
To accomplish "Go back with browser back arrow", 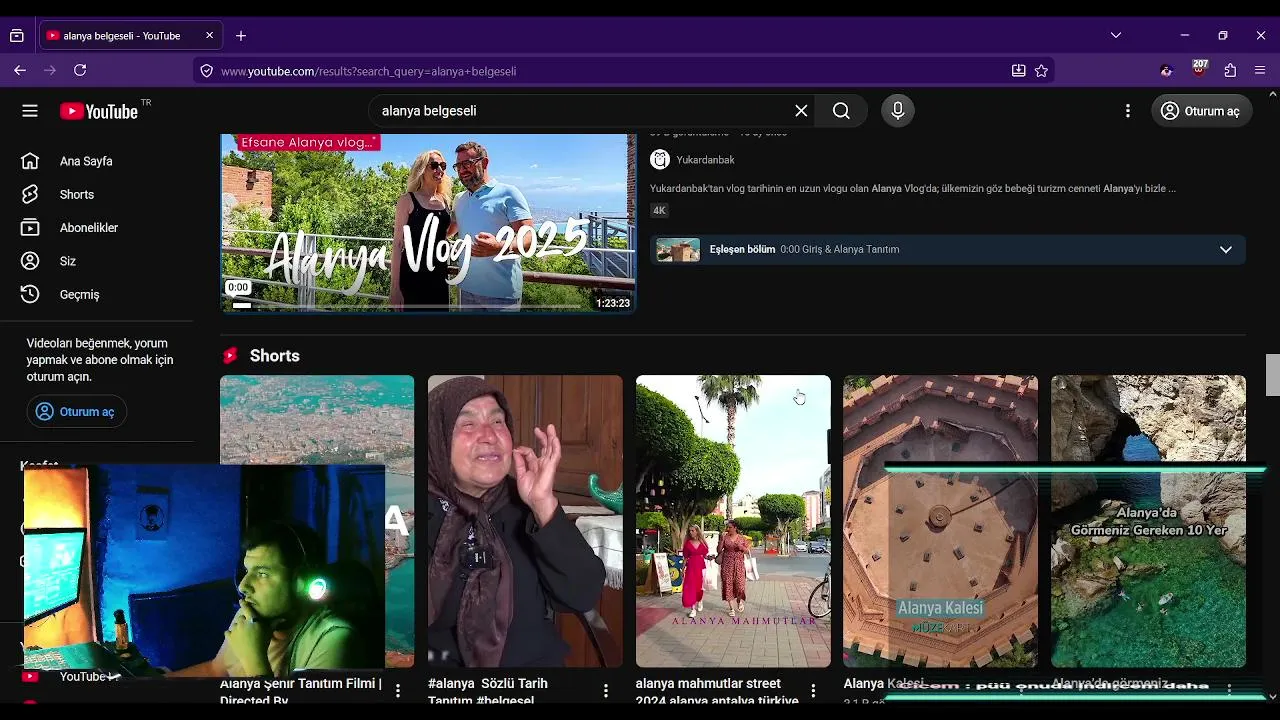I will coord(20,70).
